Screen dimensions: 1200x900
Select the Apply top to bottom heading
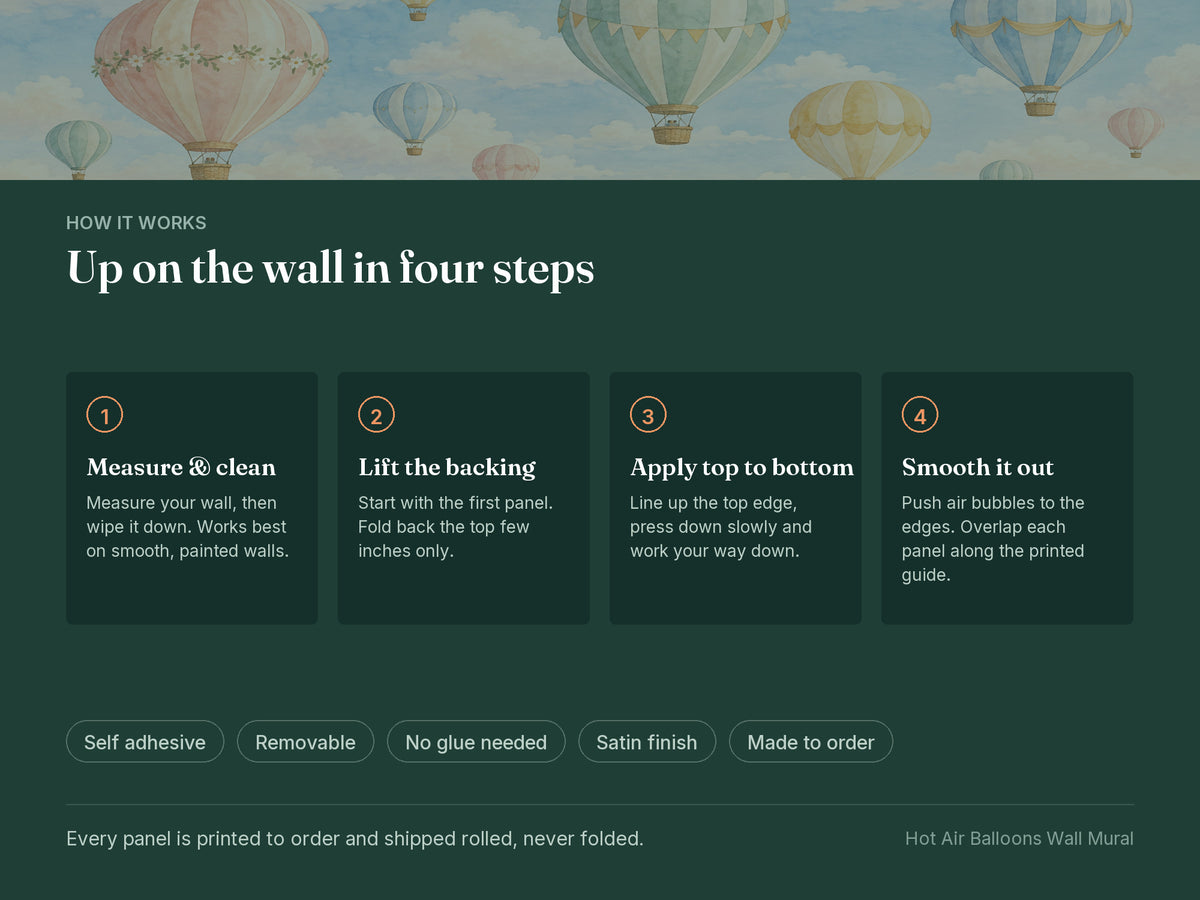(742, 467)
